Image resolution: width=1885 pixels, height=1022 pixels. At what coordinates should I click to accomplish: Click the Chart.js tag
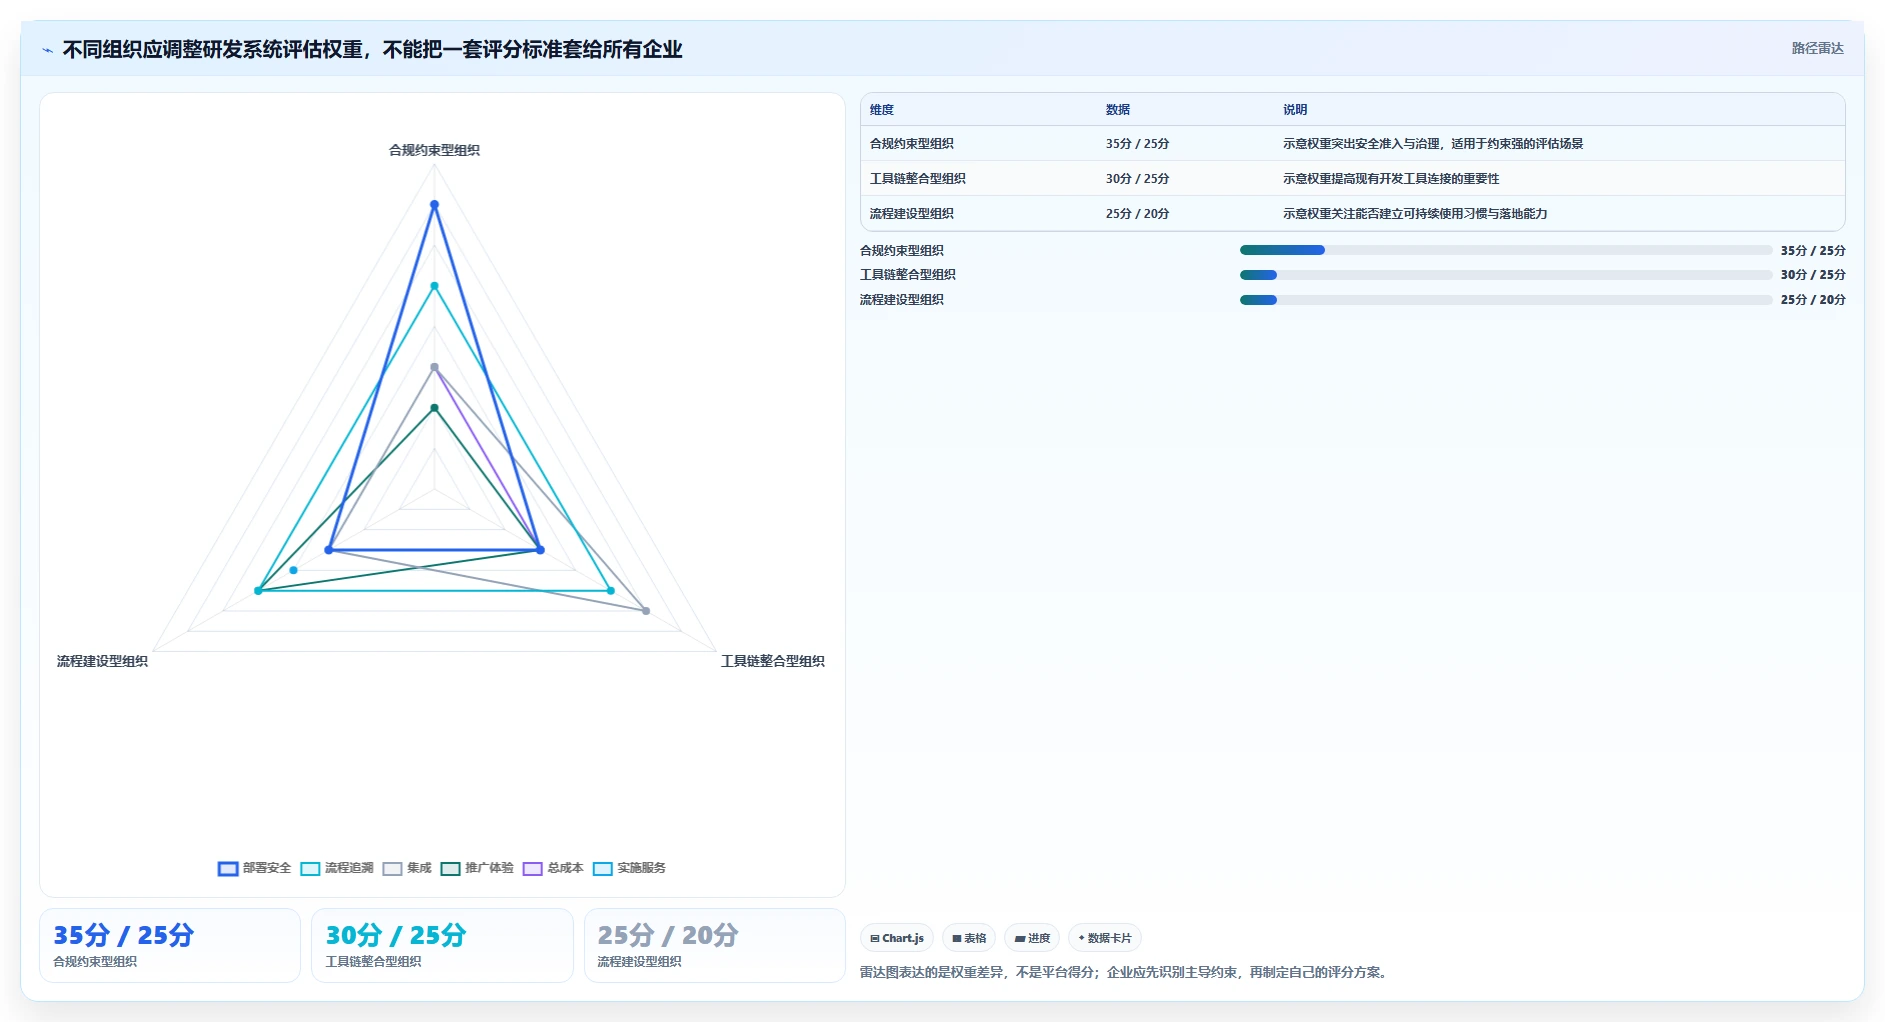897,938
